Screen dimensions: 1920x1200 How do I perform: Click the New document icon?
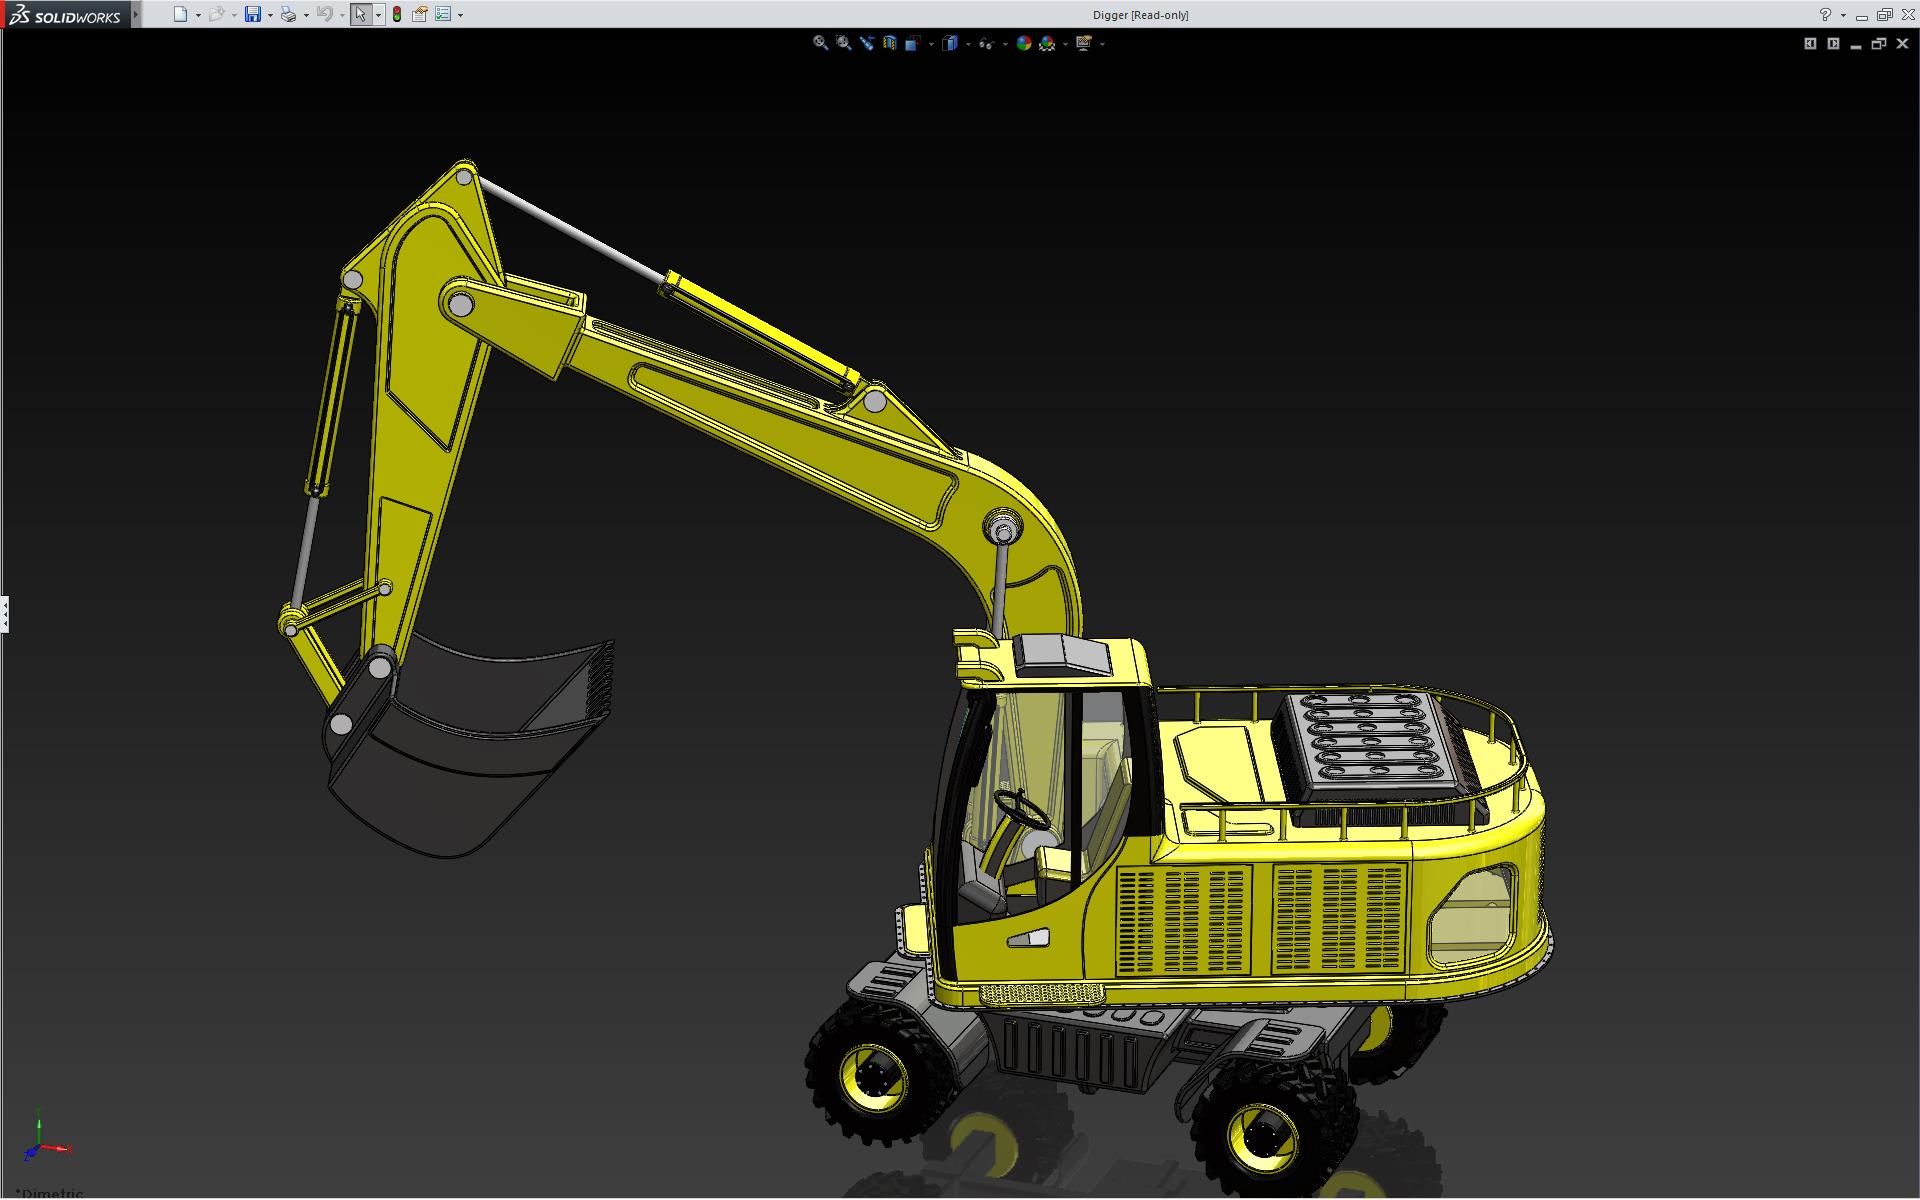180,14
